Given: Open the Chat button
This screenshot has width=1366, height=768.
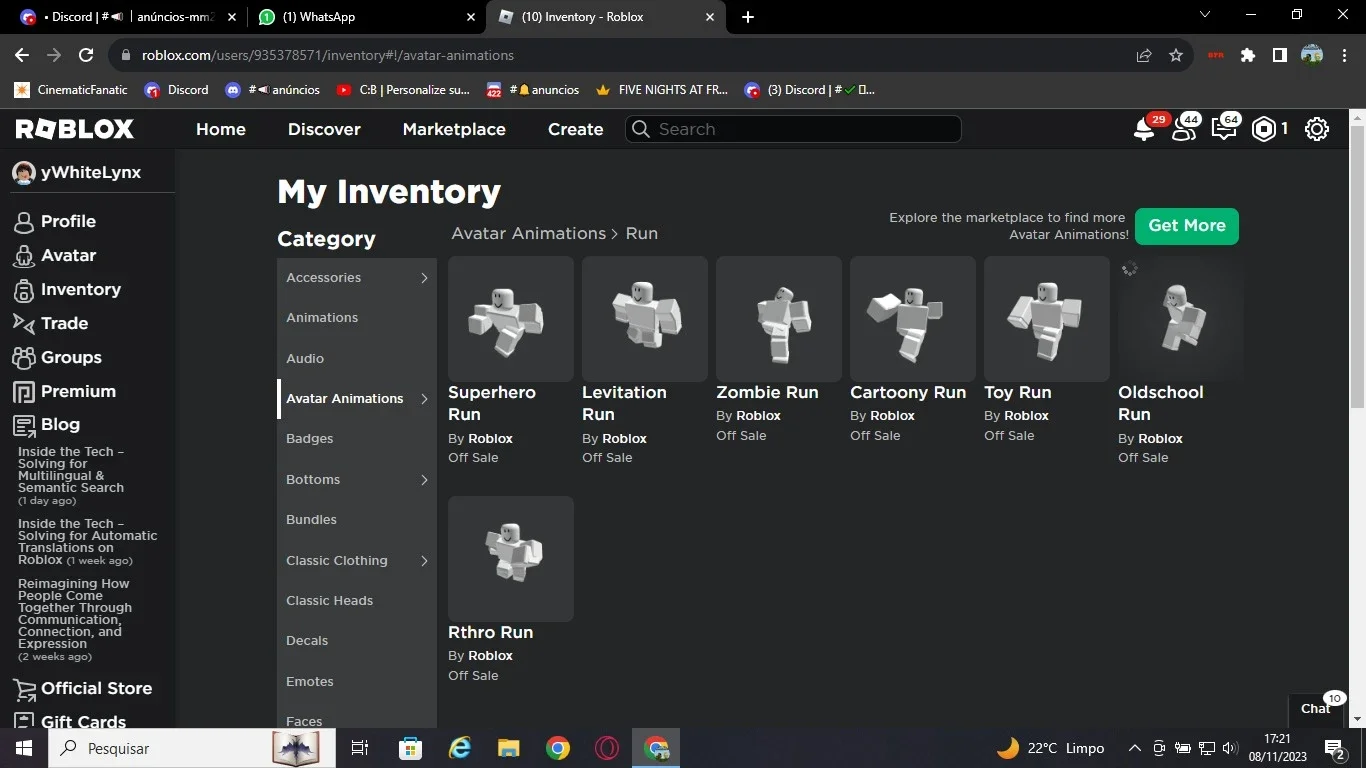Looking at the screenshot, I should (1316, 708).
